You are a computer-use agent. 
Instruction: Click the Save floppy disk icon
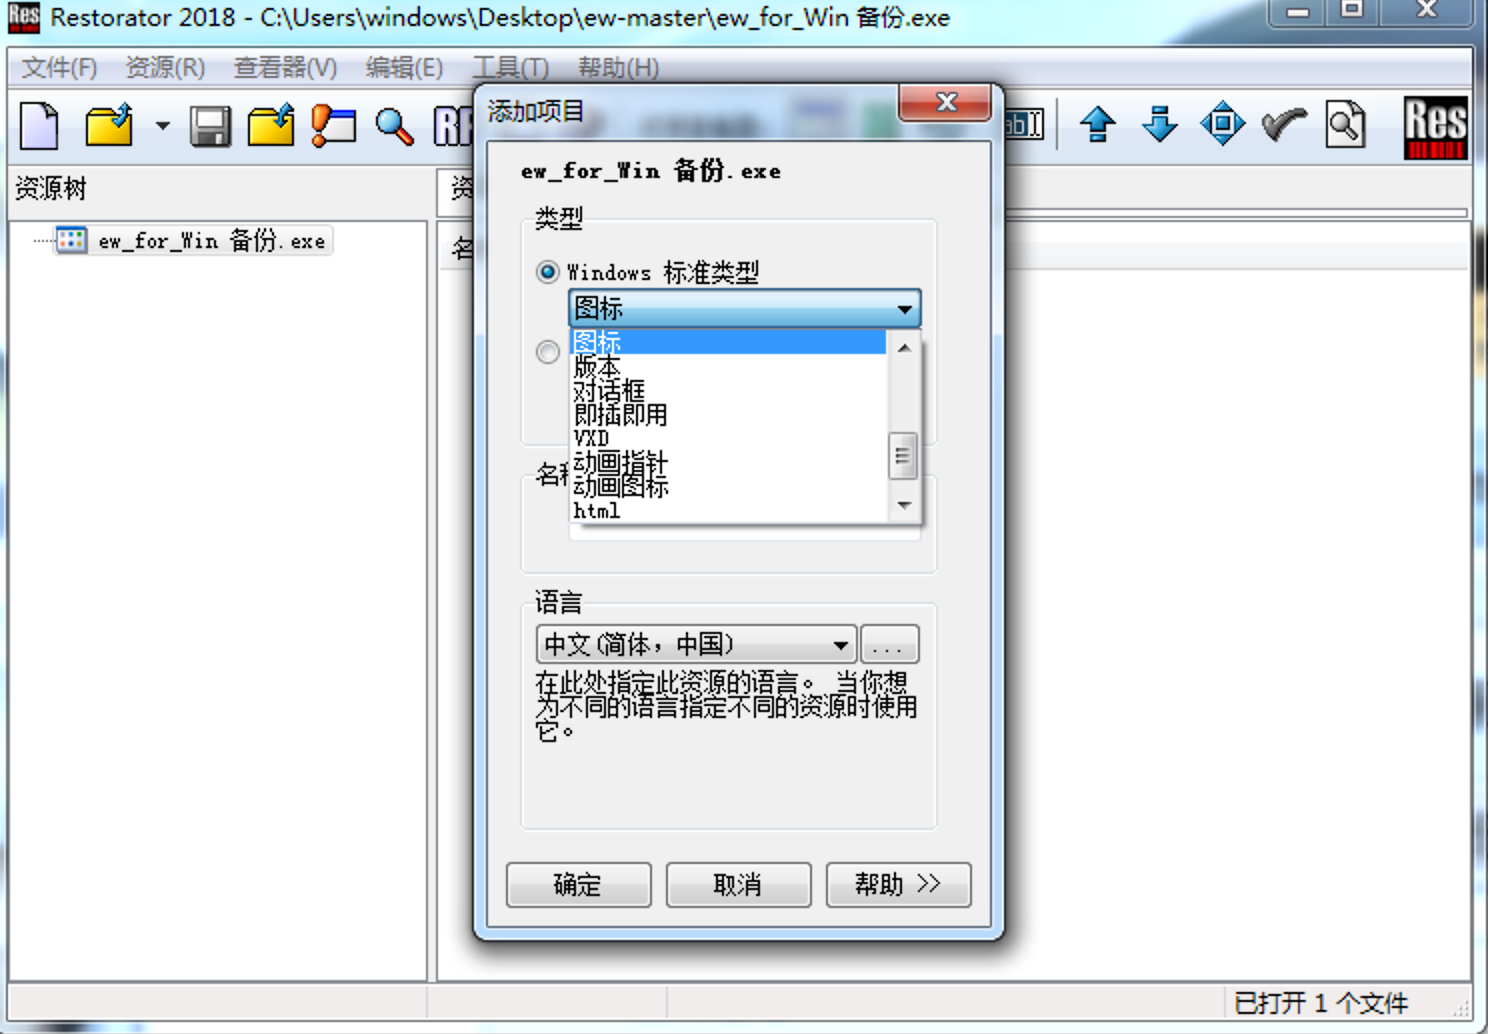210,127
